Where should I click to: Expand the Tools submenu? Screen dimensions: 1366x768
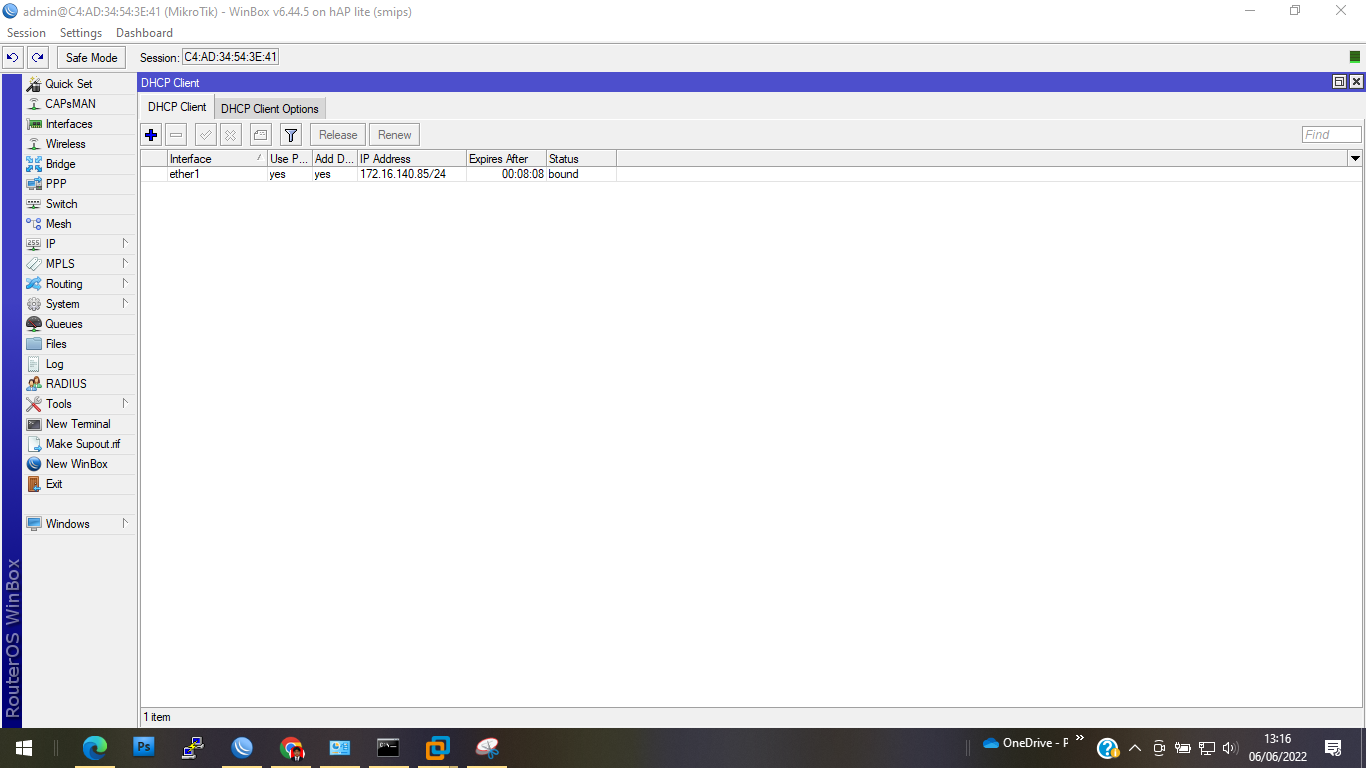79,404
